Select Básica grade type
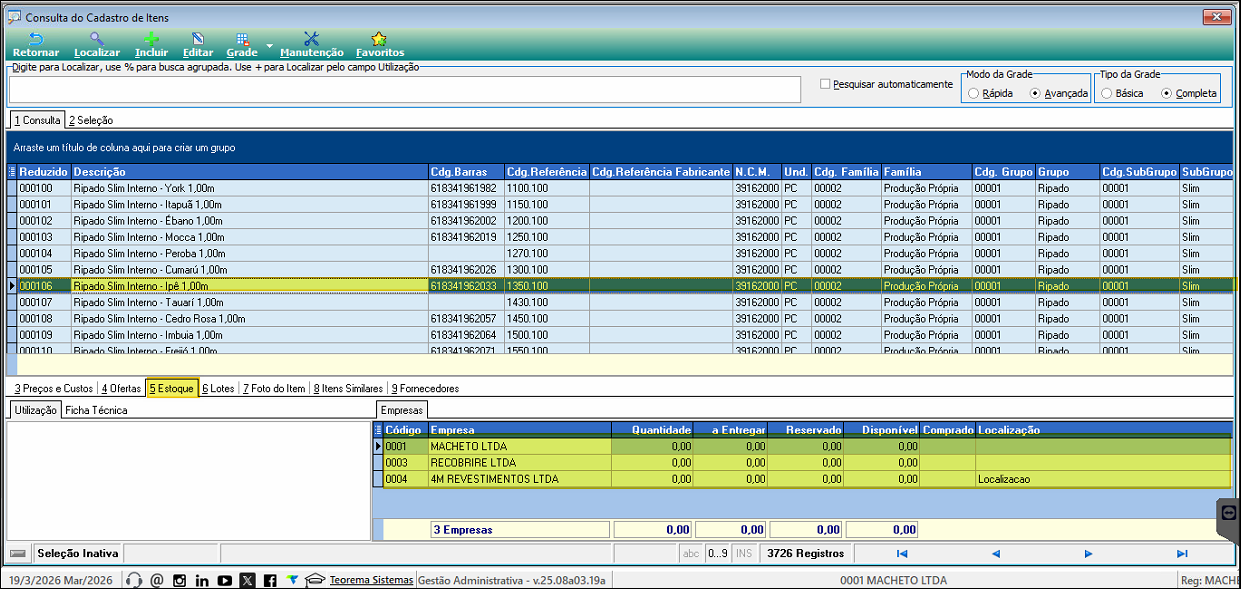1241x589 pixels. [x=1106, y=93]
